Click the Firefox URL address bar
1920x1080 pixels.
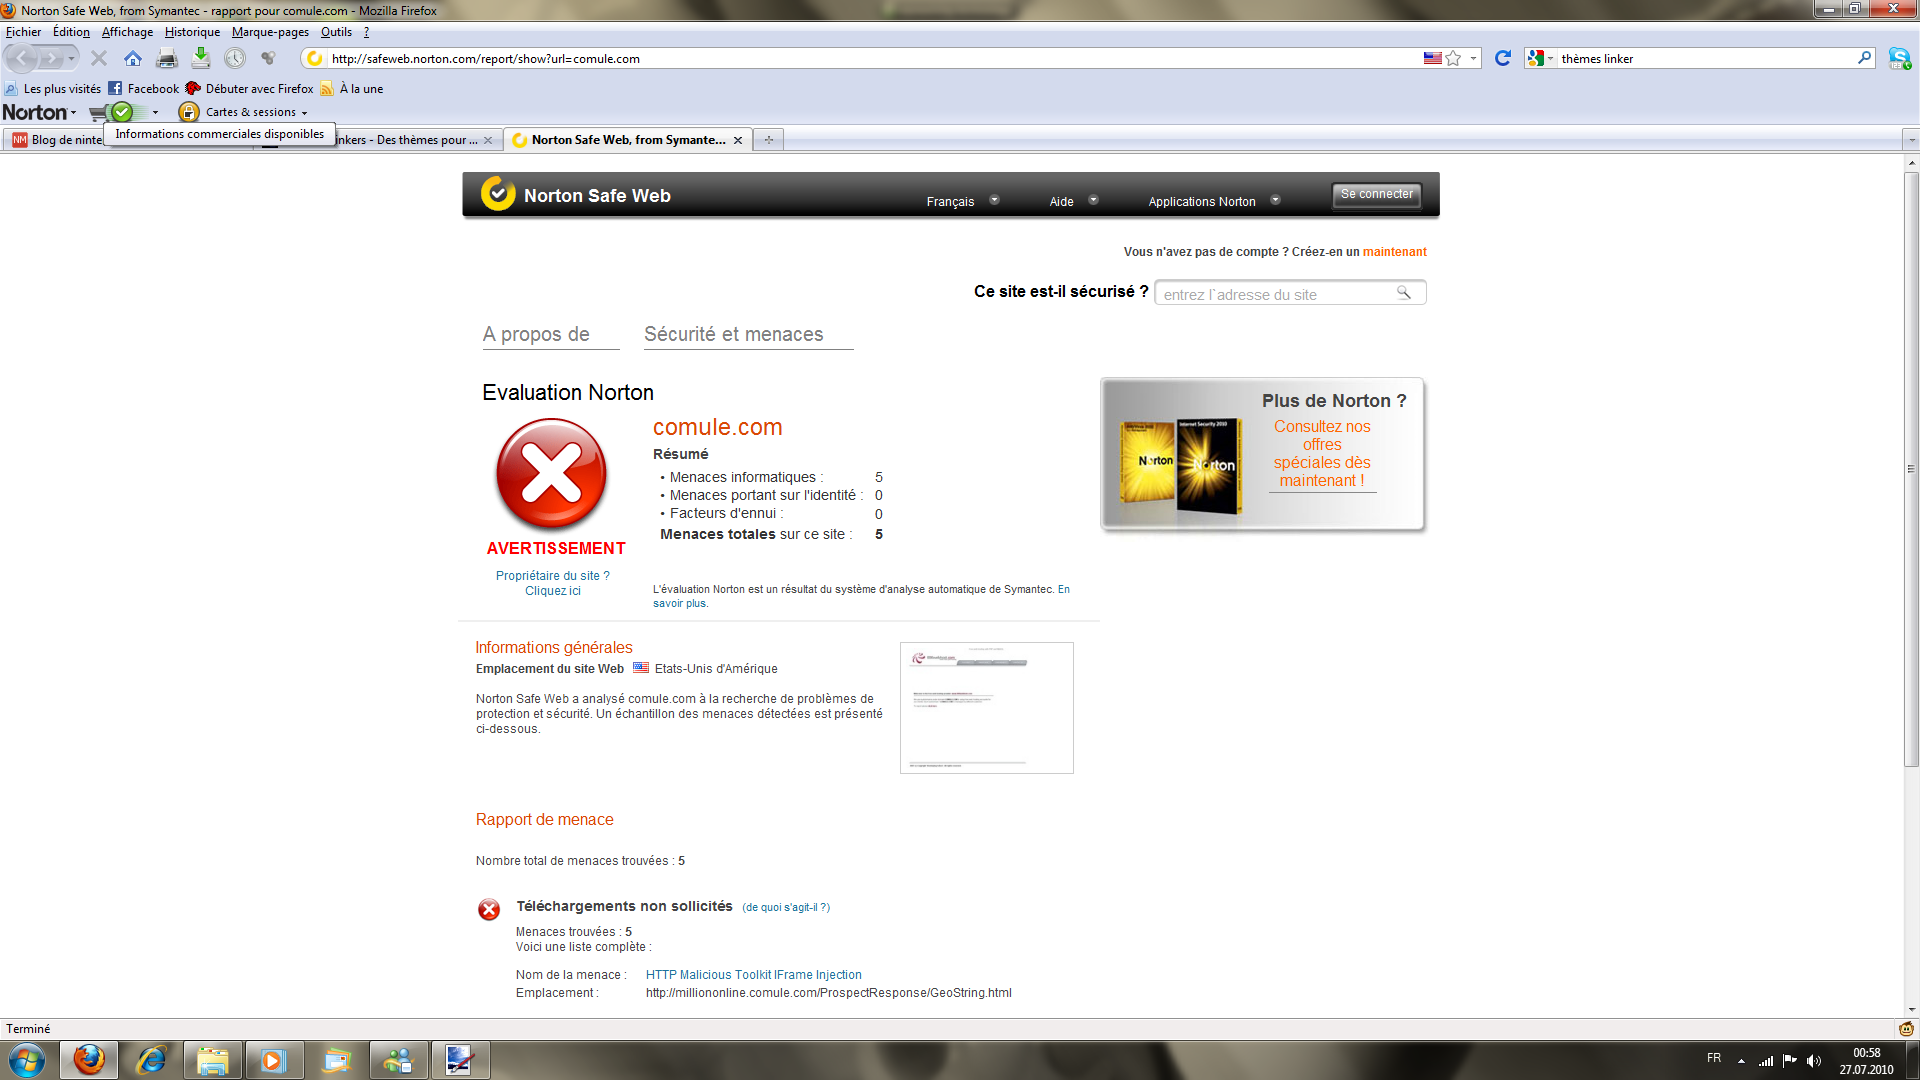(872, 59)
